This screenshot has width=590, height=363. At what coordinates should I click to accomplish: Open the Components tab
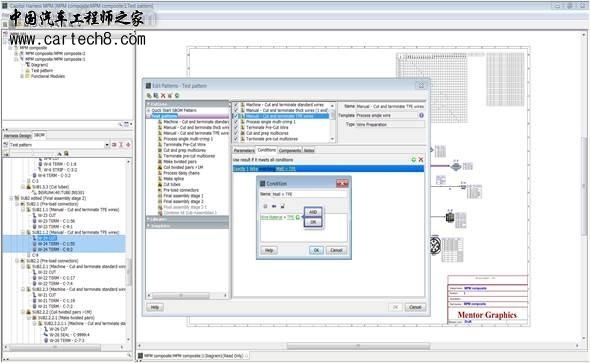[x=290, y=150]
